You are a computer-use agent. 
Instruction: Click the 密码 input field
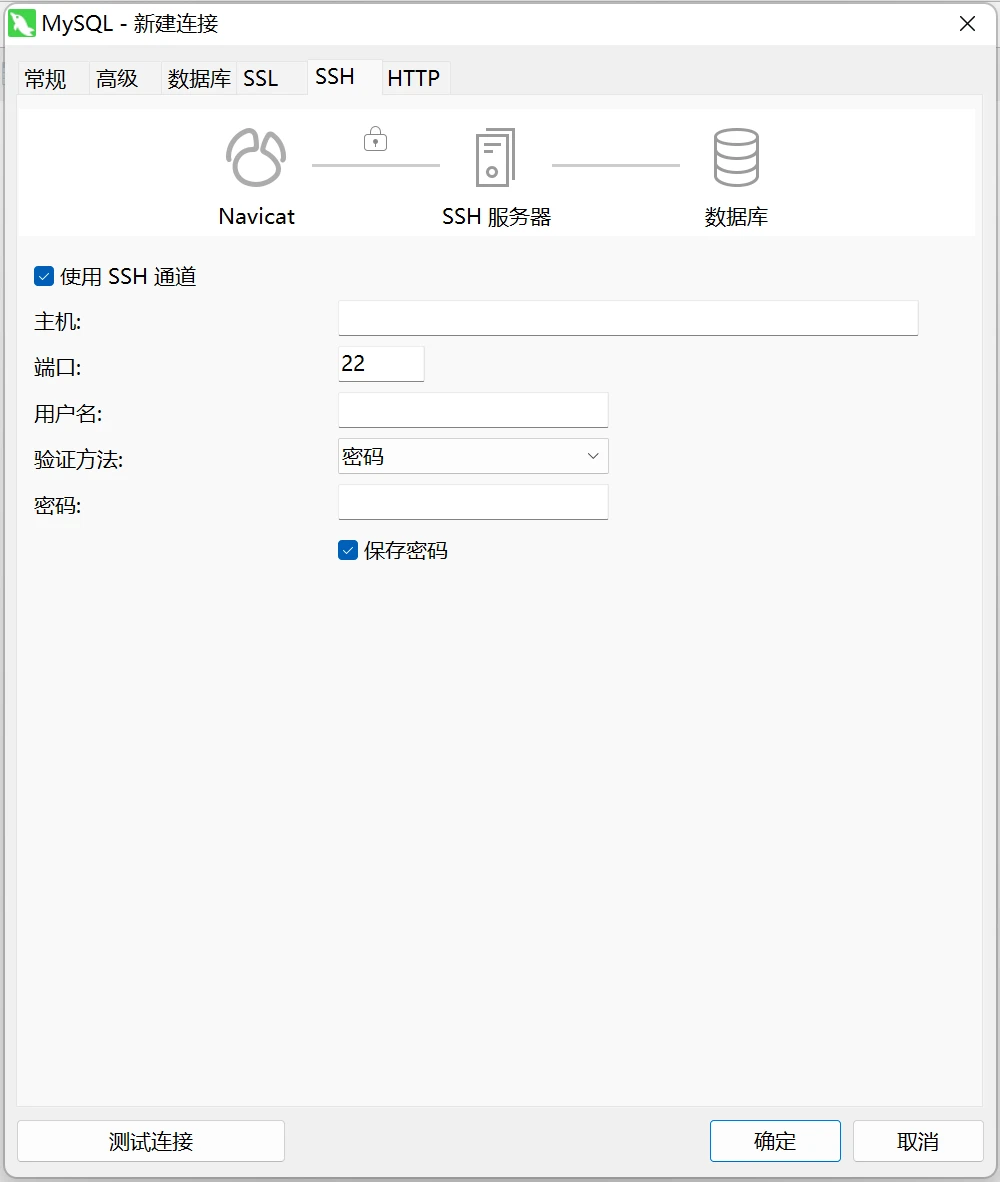[473, 502]
